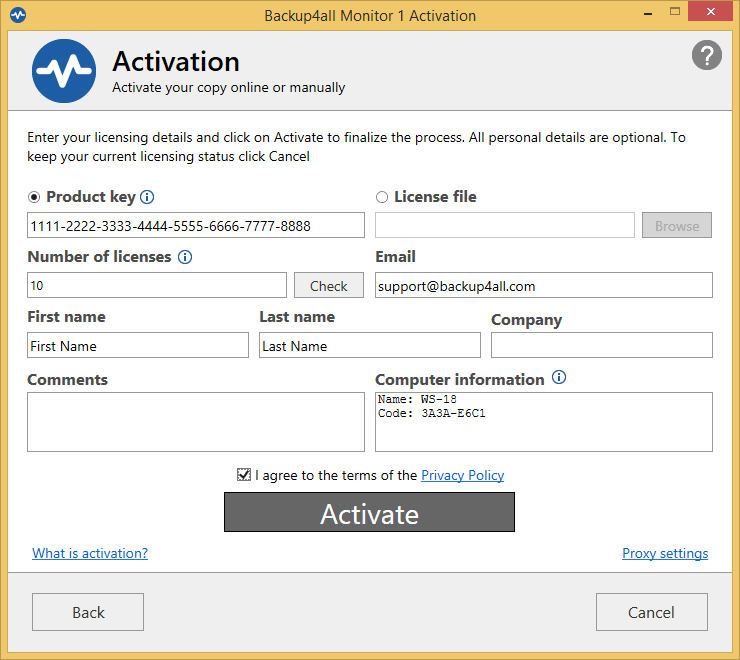
Task: Click the Product key info icon
Action: pos(147,197)
